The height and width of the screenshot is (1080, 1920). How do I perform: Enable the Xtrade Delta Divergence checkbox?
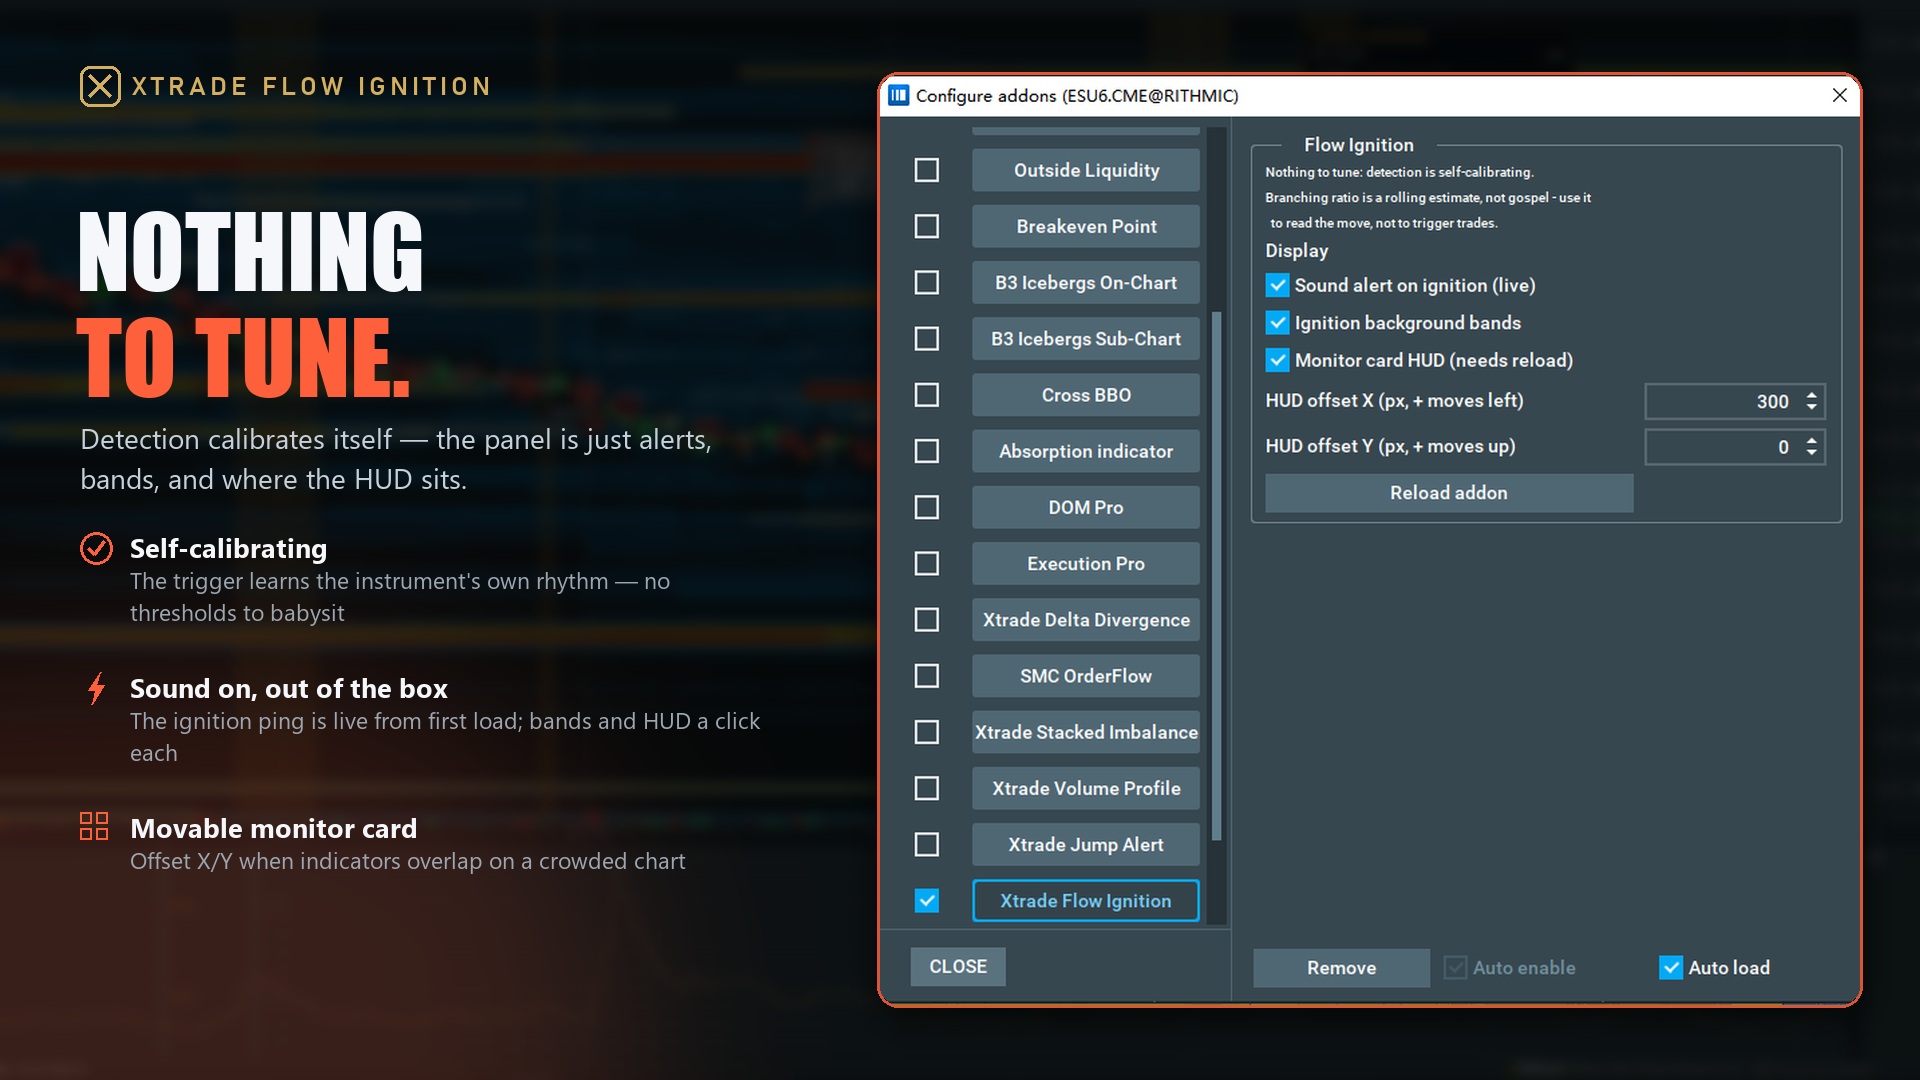927,620
